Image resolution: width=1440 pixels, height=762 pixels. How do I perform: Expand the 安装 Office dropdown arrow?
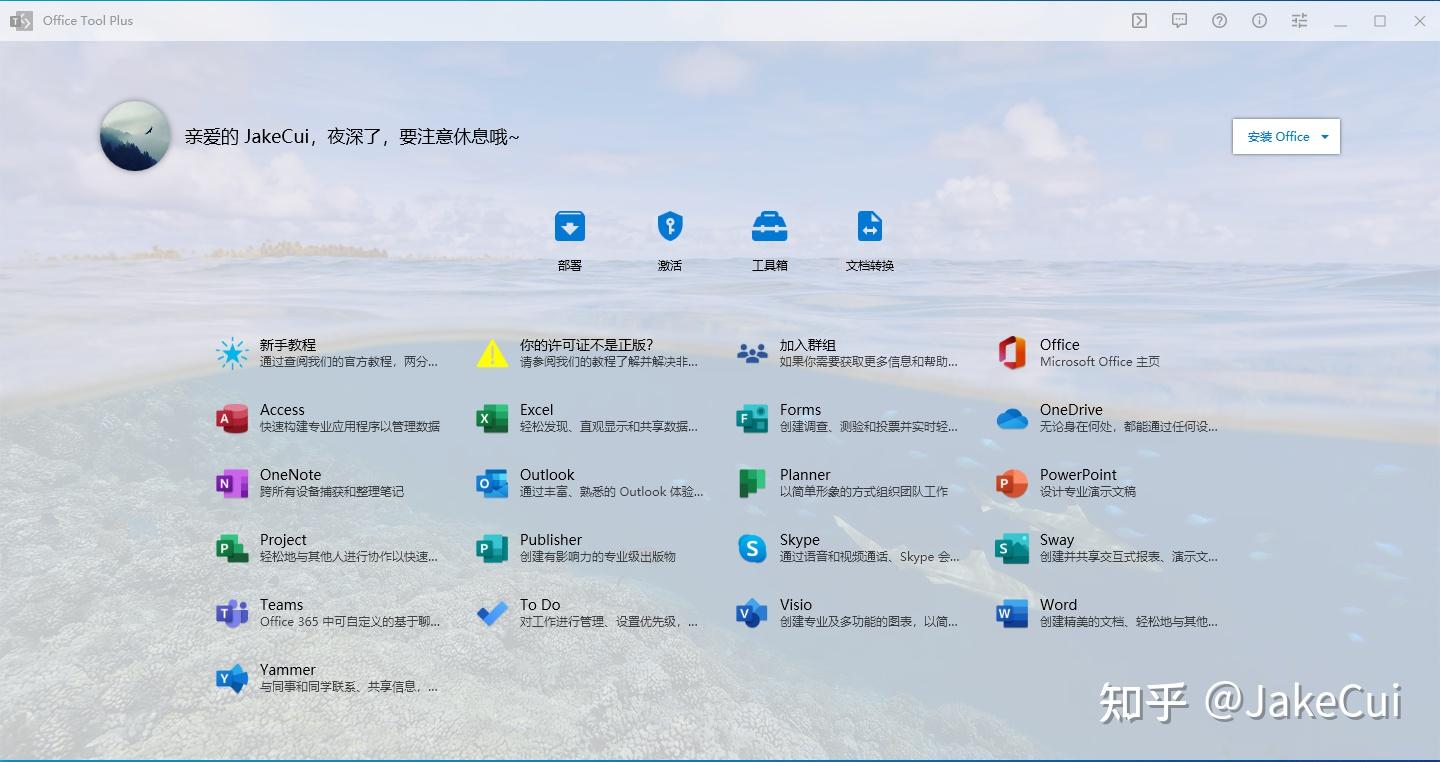1325,137
